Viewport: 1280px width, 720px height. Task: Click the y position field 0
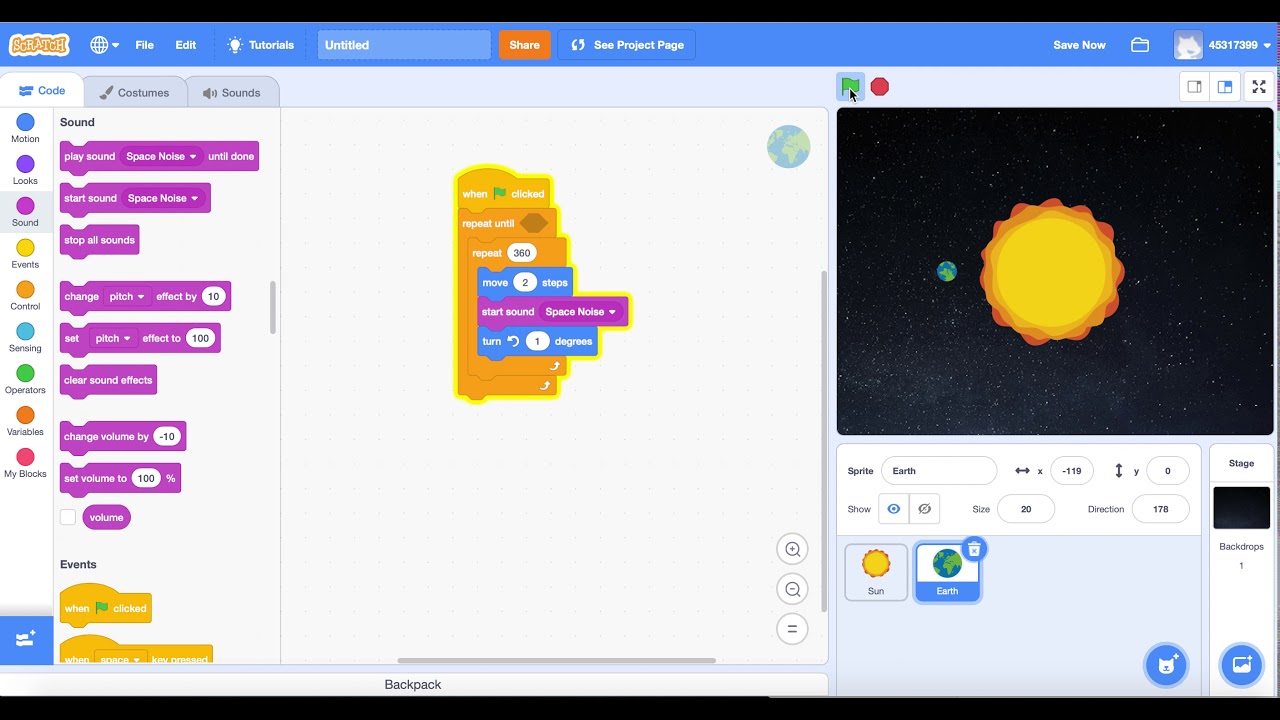pyautogui.click(x=1167, y=471)
